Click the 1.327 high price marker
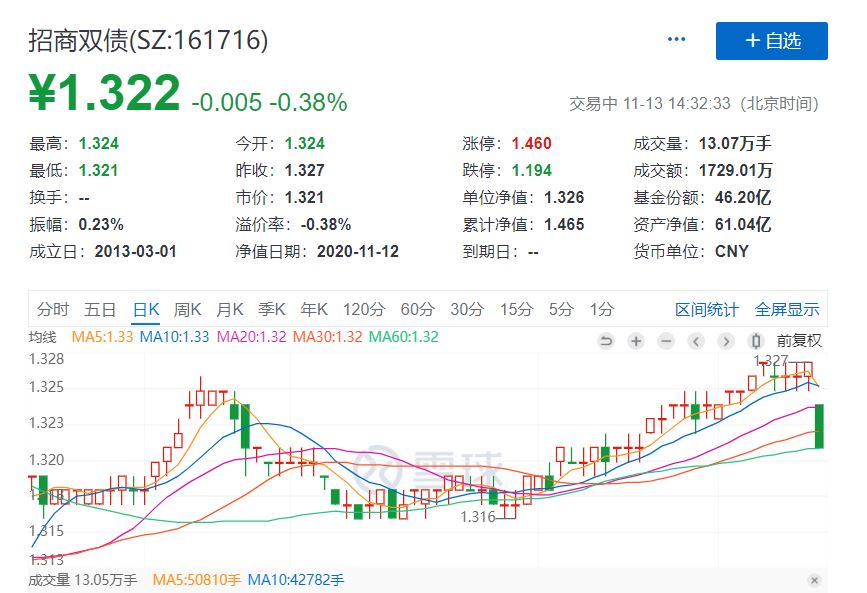Viewport: 867px width, 593px height. (x=771, y=361)
